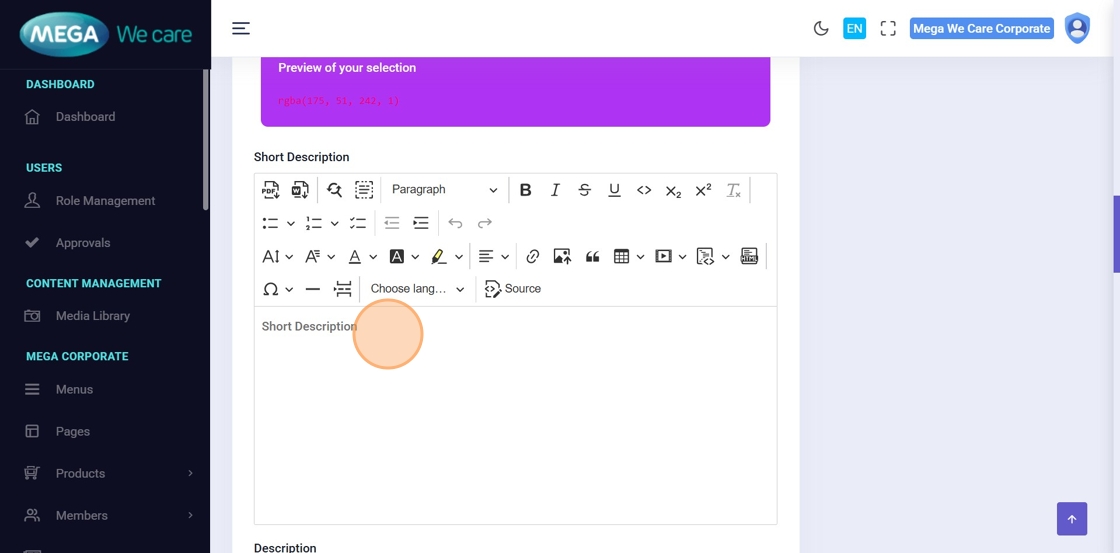Open Media Library in the sidebar
Image resolution: width=1120 pixels, height=553 pixels.
(x=93, y=316)
